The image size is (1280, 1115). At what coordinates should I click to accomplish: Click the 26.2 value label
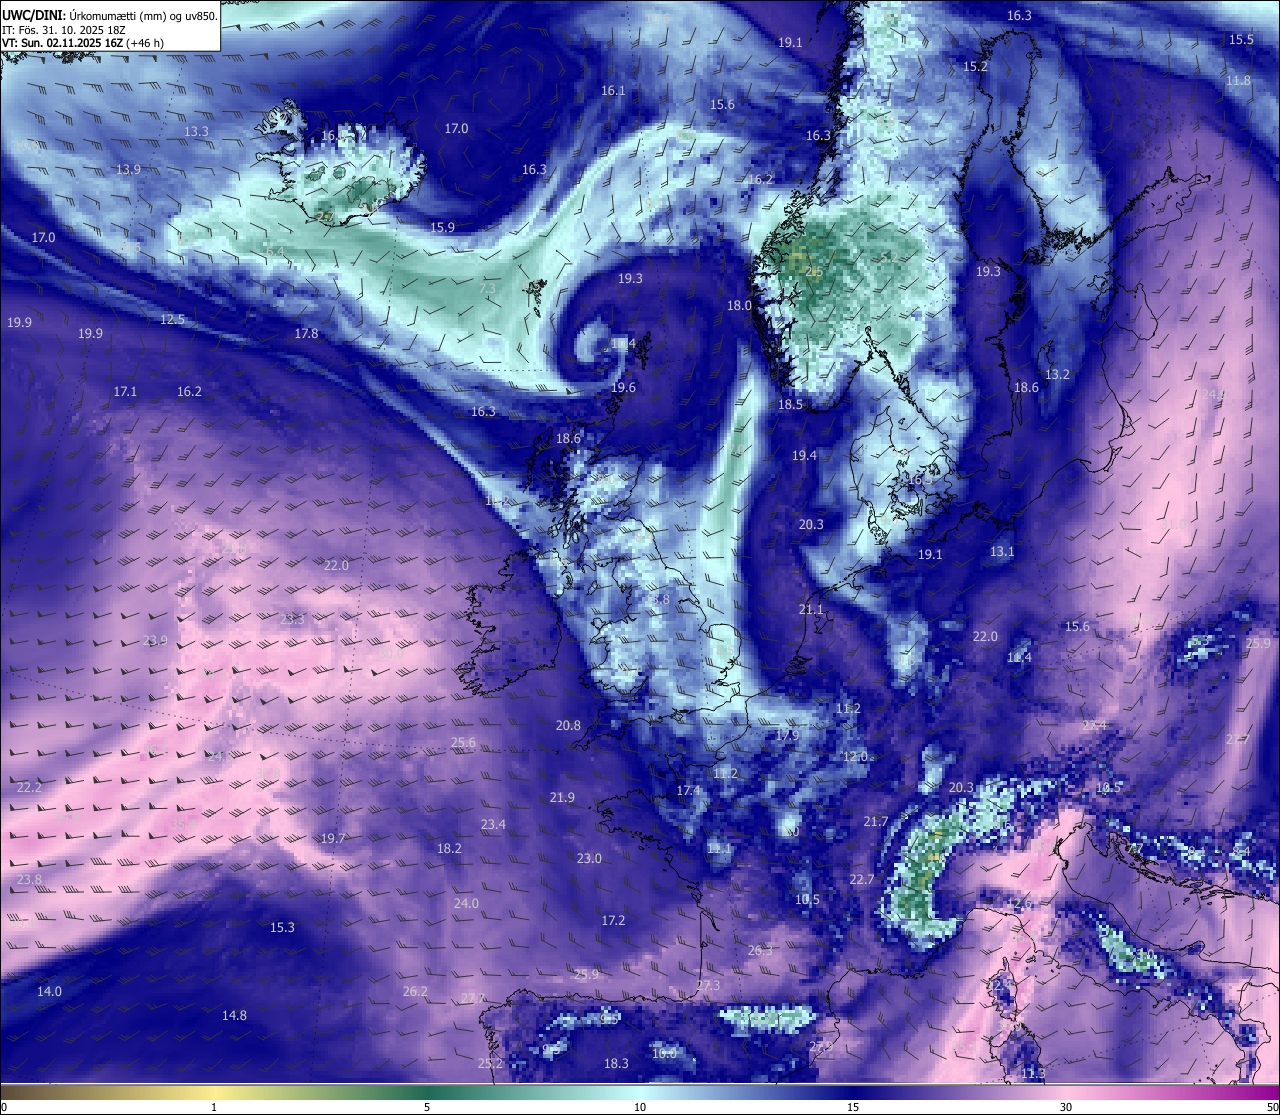(415, 991)
